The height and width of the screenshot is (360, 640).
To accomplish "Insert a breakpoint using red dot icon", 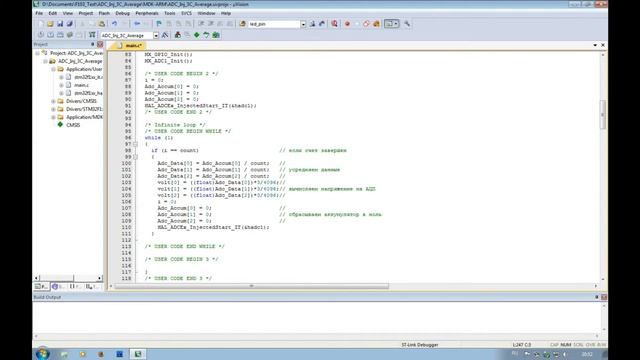I will point(347,24).
